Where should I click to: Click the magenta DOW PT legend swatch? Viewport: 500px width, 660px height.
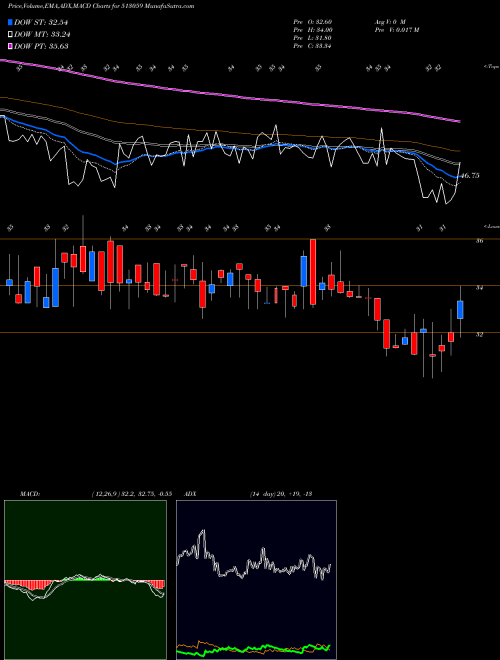(10, 46)
